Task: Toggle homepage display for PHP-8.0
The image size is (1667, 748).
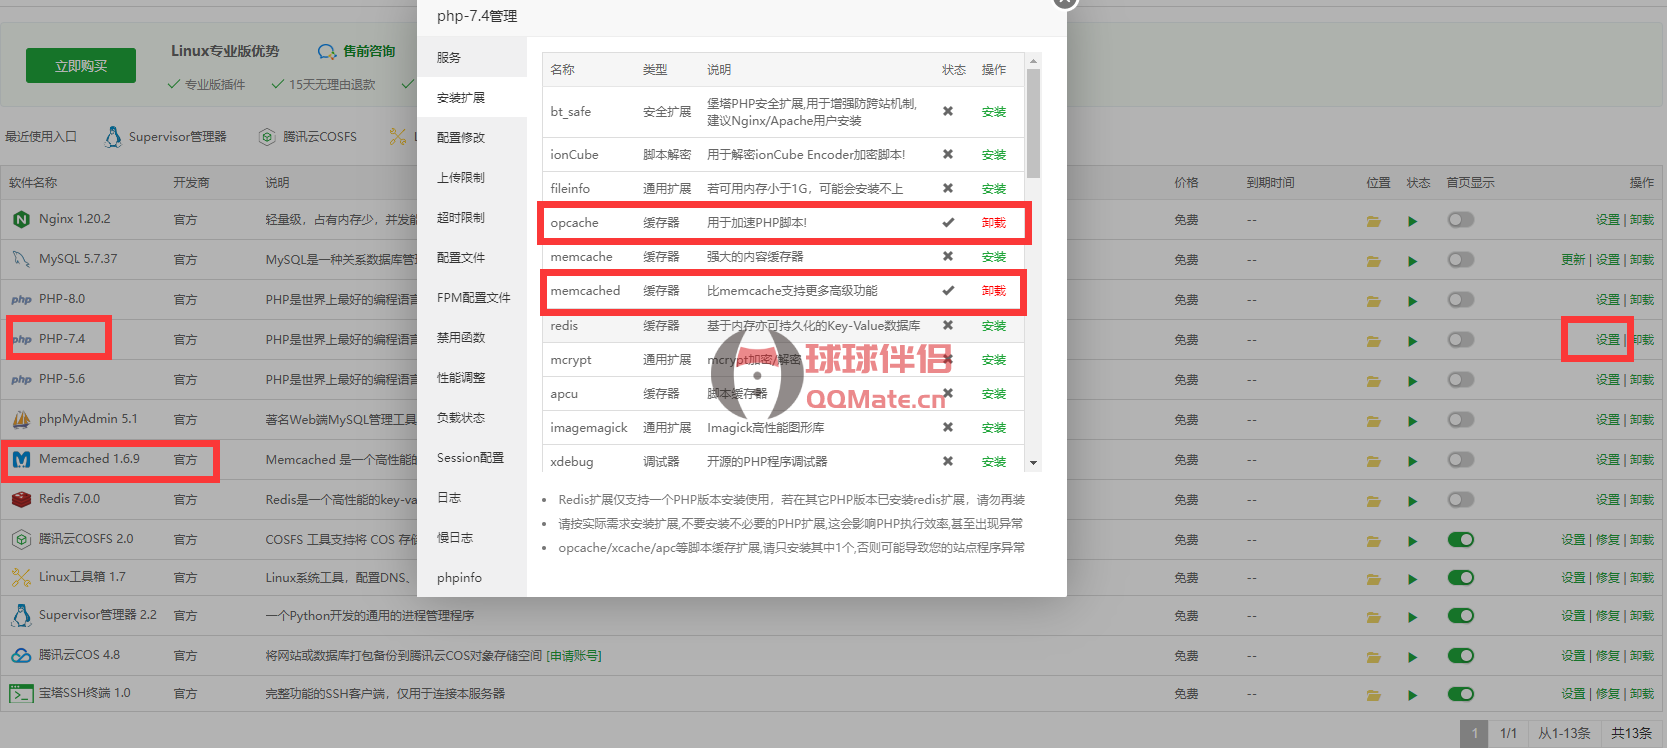Action: click(1461, 299)
